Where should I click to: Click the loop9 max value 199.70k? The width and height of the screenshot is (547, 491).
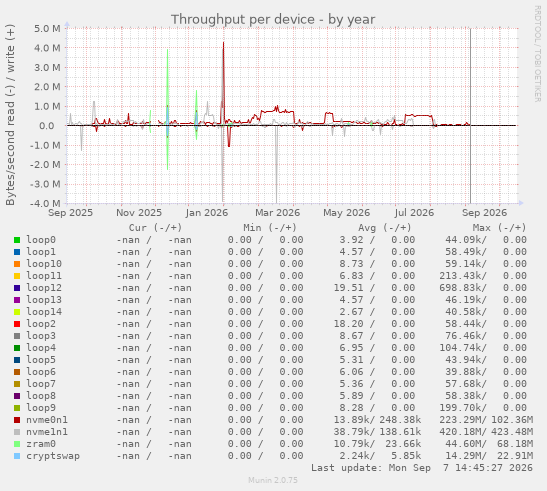[x=459, y=408]
